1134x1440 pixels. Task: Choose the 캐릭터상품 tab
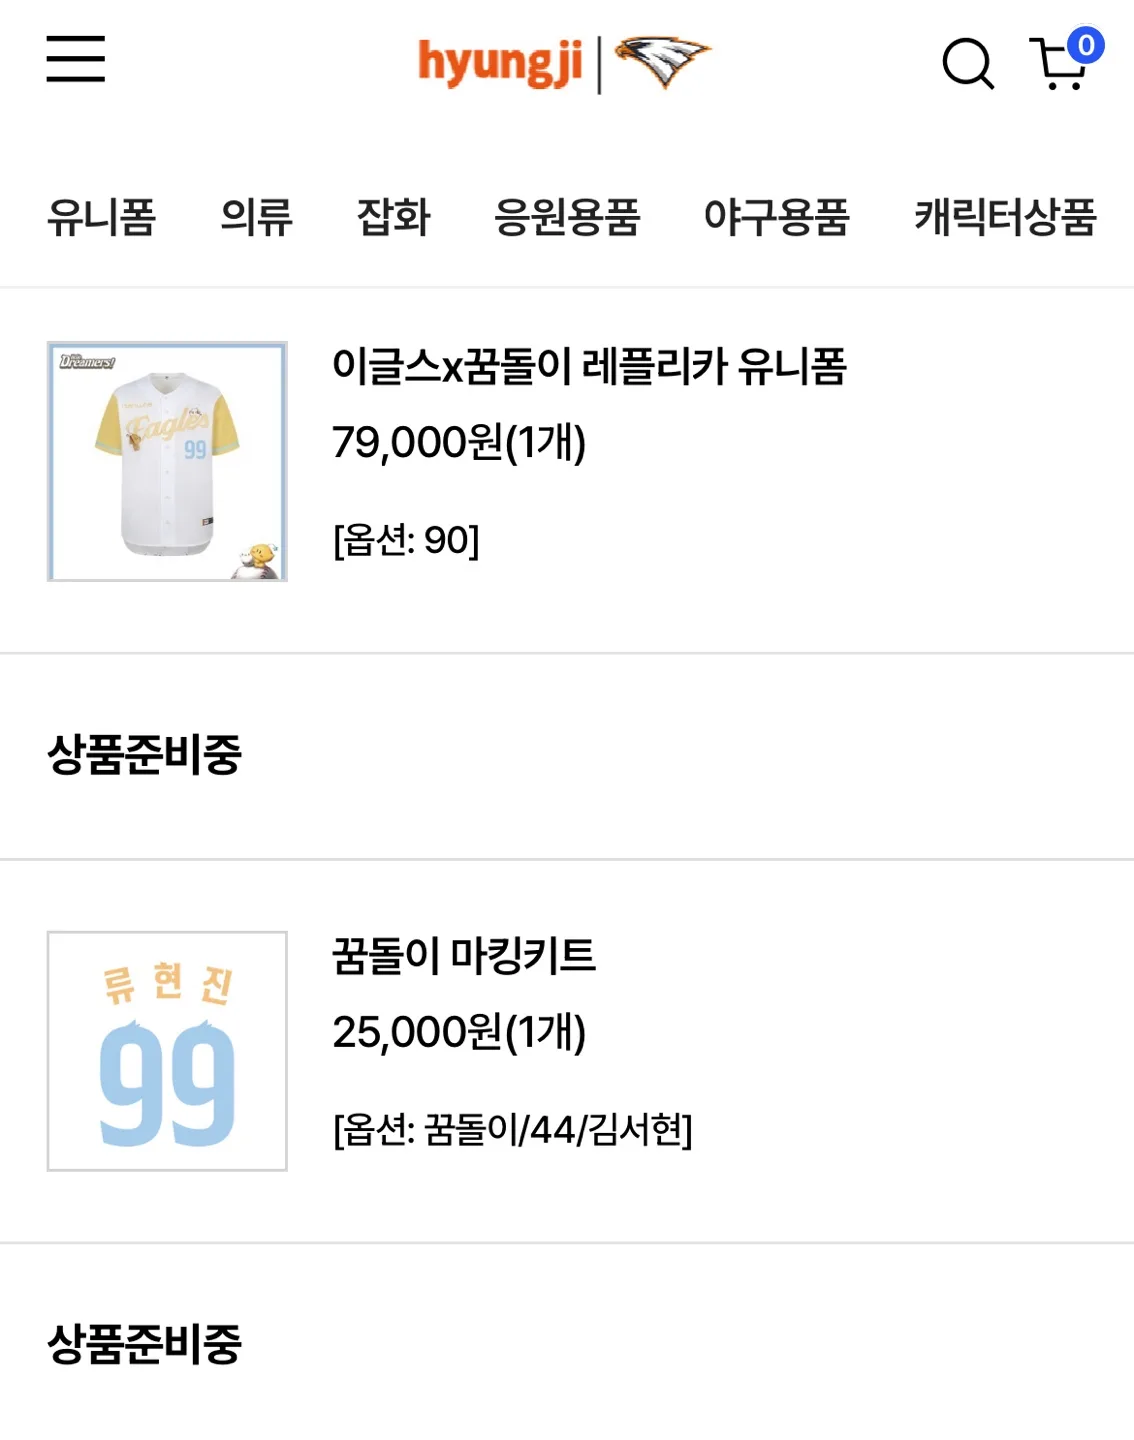tap(1005, 217)
